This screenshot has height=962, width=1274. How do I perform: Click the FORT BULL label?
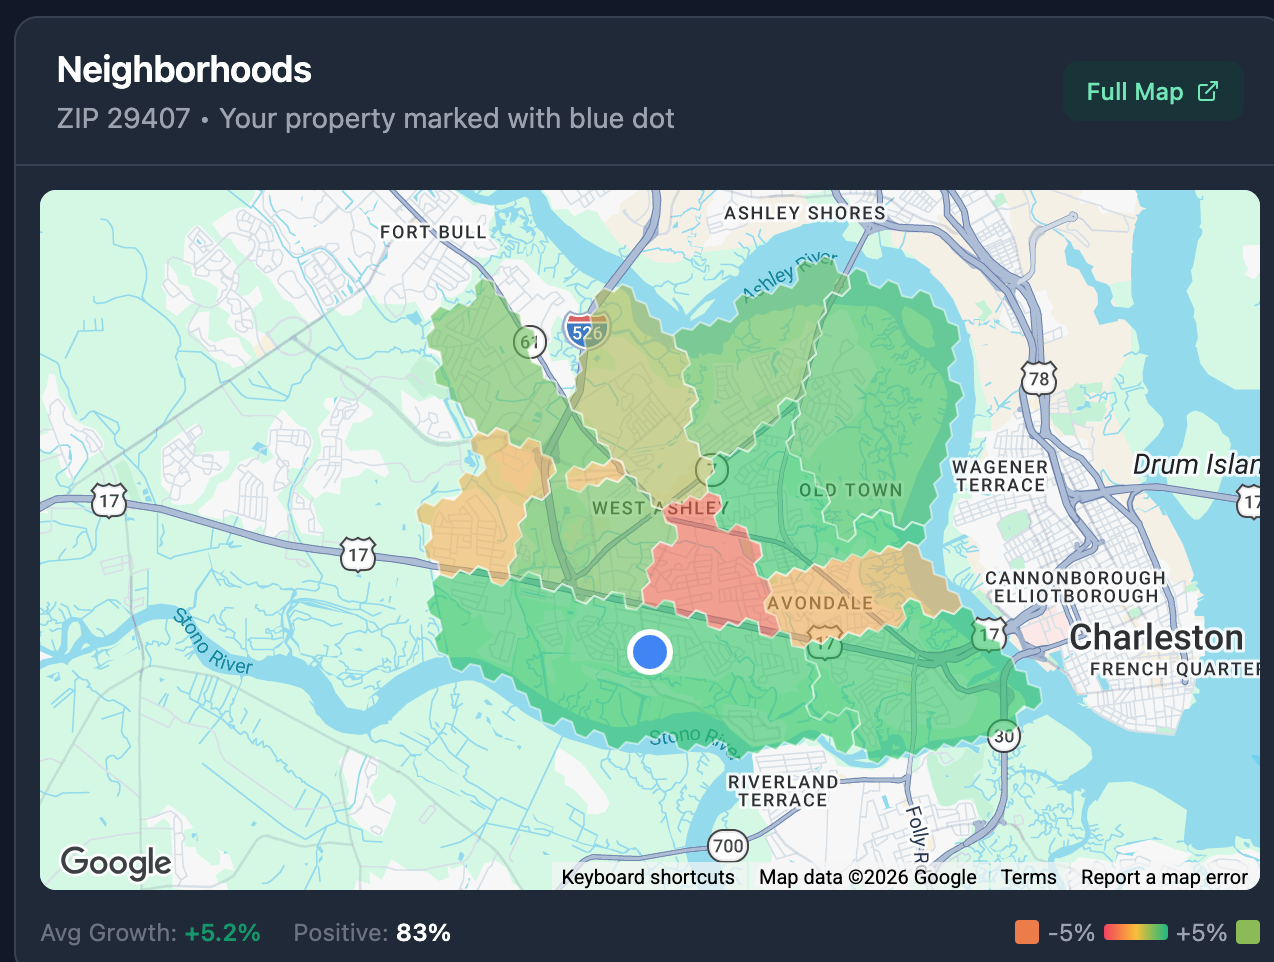click(433, 232)
